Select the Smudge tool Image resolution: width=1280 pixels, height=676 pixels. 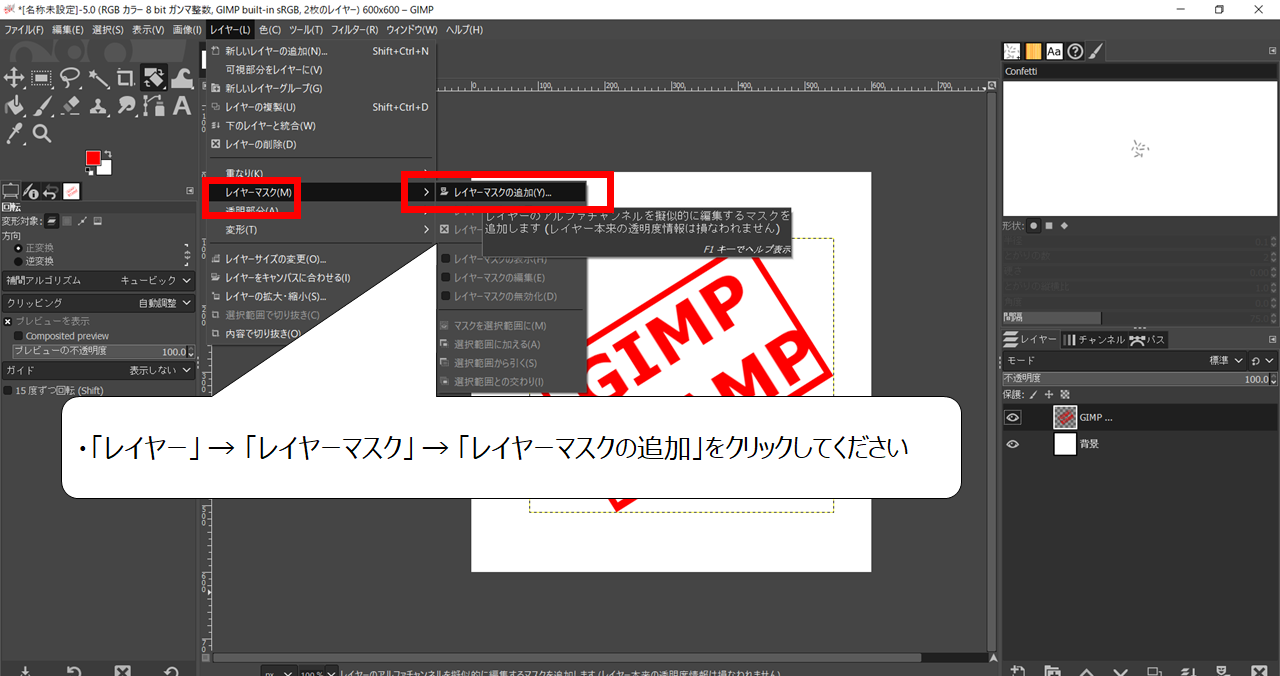click(126, 105)
